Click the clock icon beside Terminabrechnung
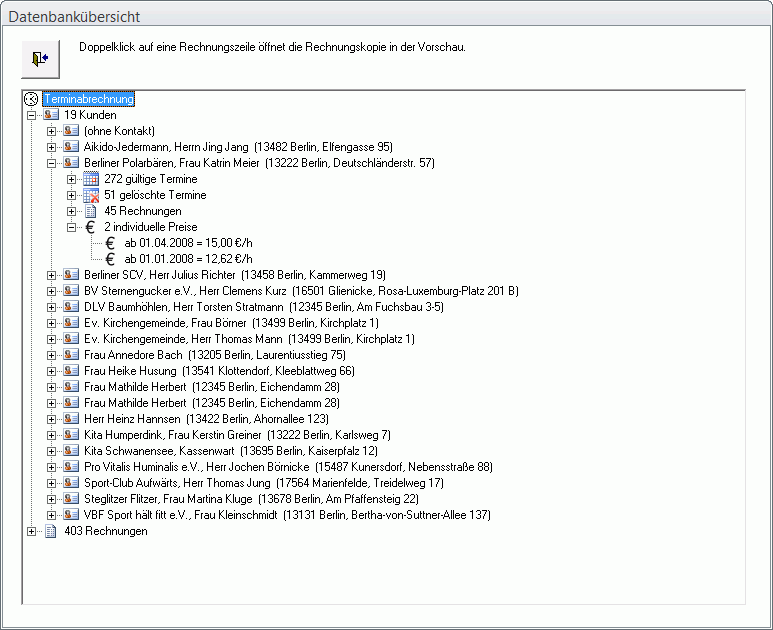Viewport: 773px width, 630px height. pos(31,99)
